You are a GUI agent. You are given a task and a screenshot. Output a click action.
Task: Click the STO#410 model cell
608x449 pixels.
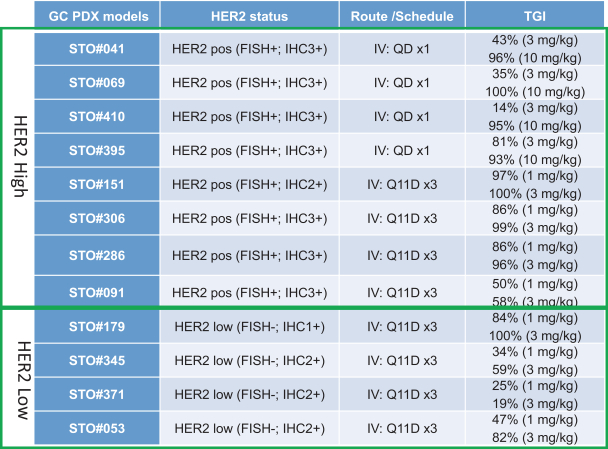coord(96,117)
